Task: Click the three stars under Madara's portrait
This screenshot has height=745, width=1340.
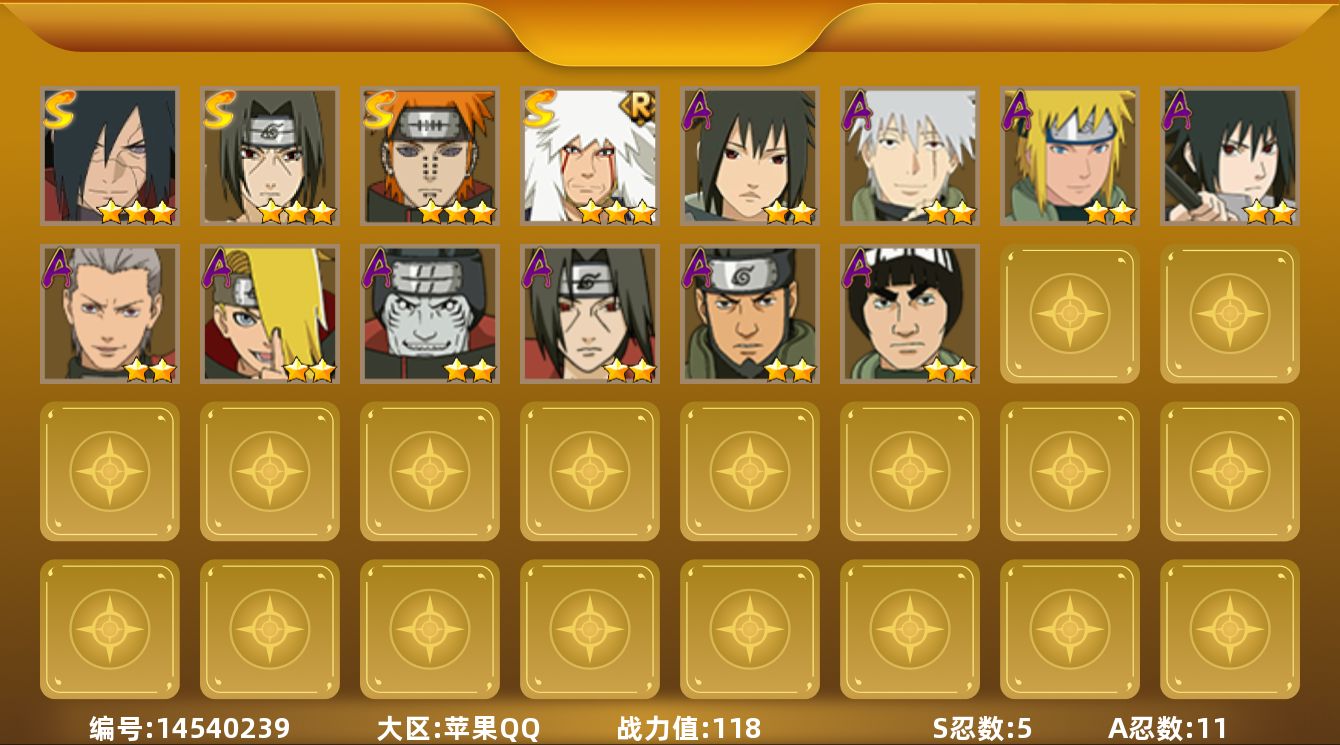Action: pos(138,212)
